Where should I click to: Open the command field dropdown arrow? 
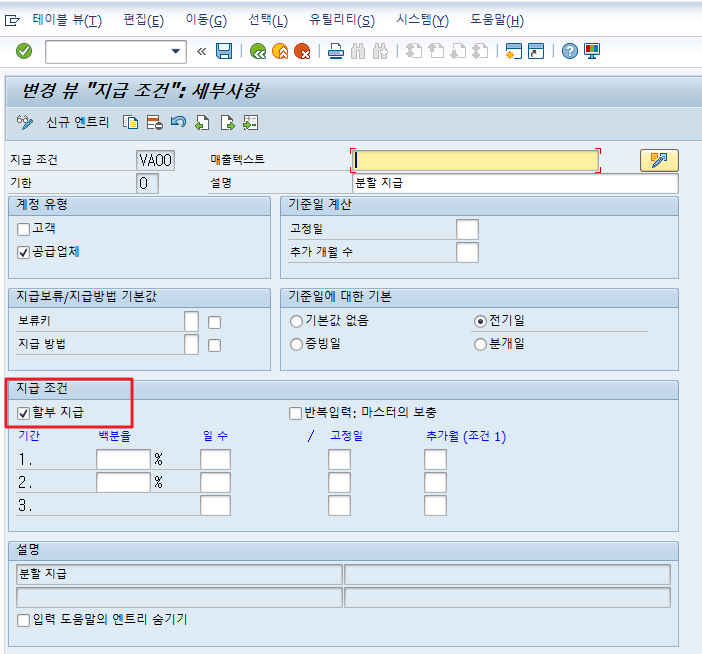point(176,51)
